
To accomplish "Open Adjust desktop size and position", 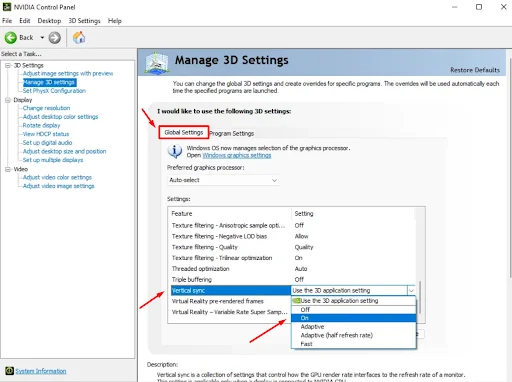I will click(64, 151).
